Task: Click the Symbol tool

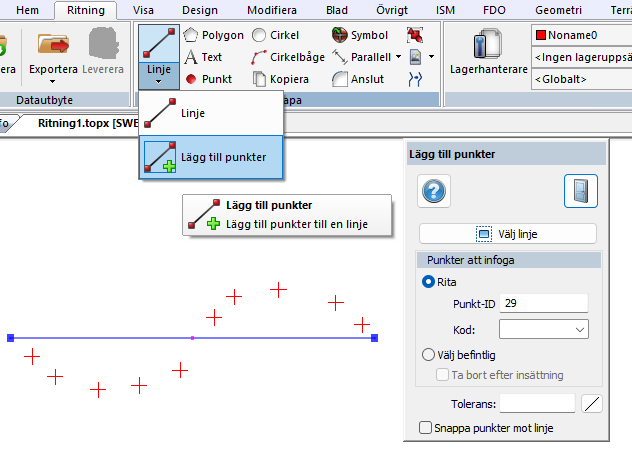Action: coord(360,35)
